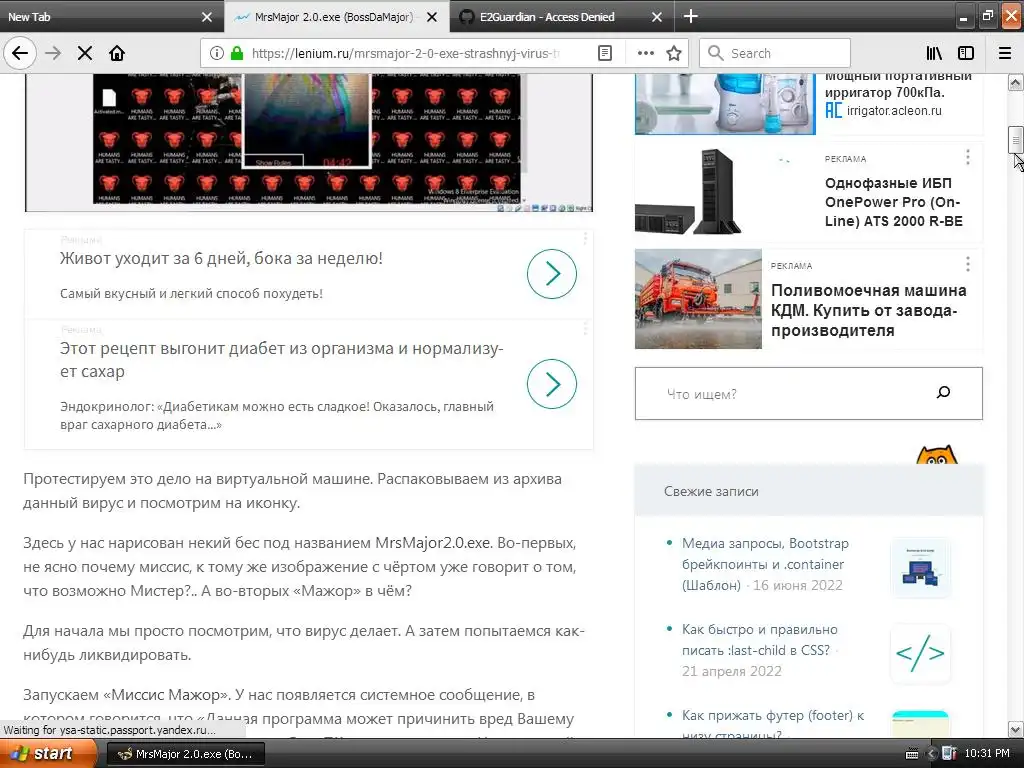This screenshot has height=768, width=1024.
Task: Click the vertical scrollbar thumb
Action: click(x=1016, y=140)
